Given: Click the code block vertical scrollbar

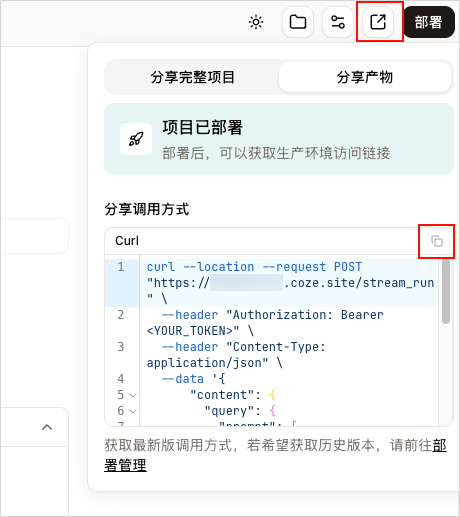Looking at the screenshot, I should point(446,291).
